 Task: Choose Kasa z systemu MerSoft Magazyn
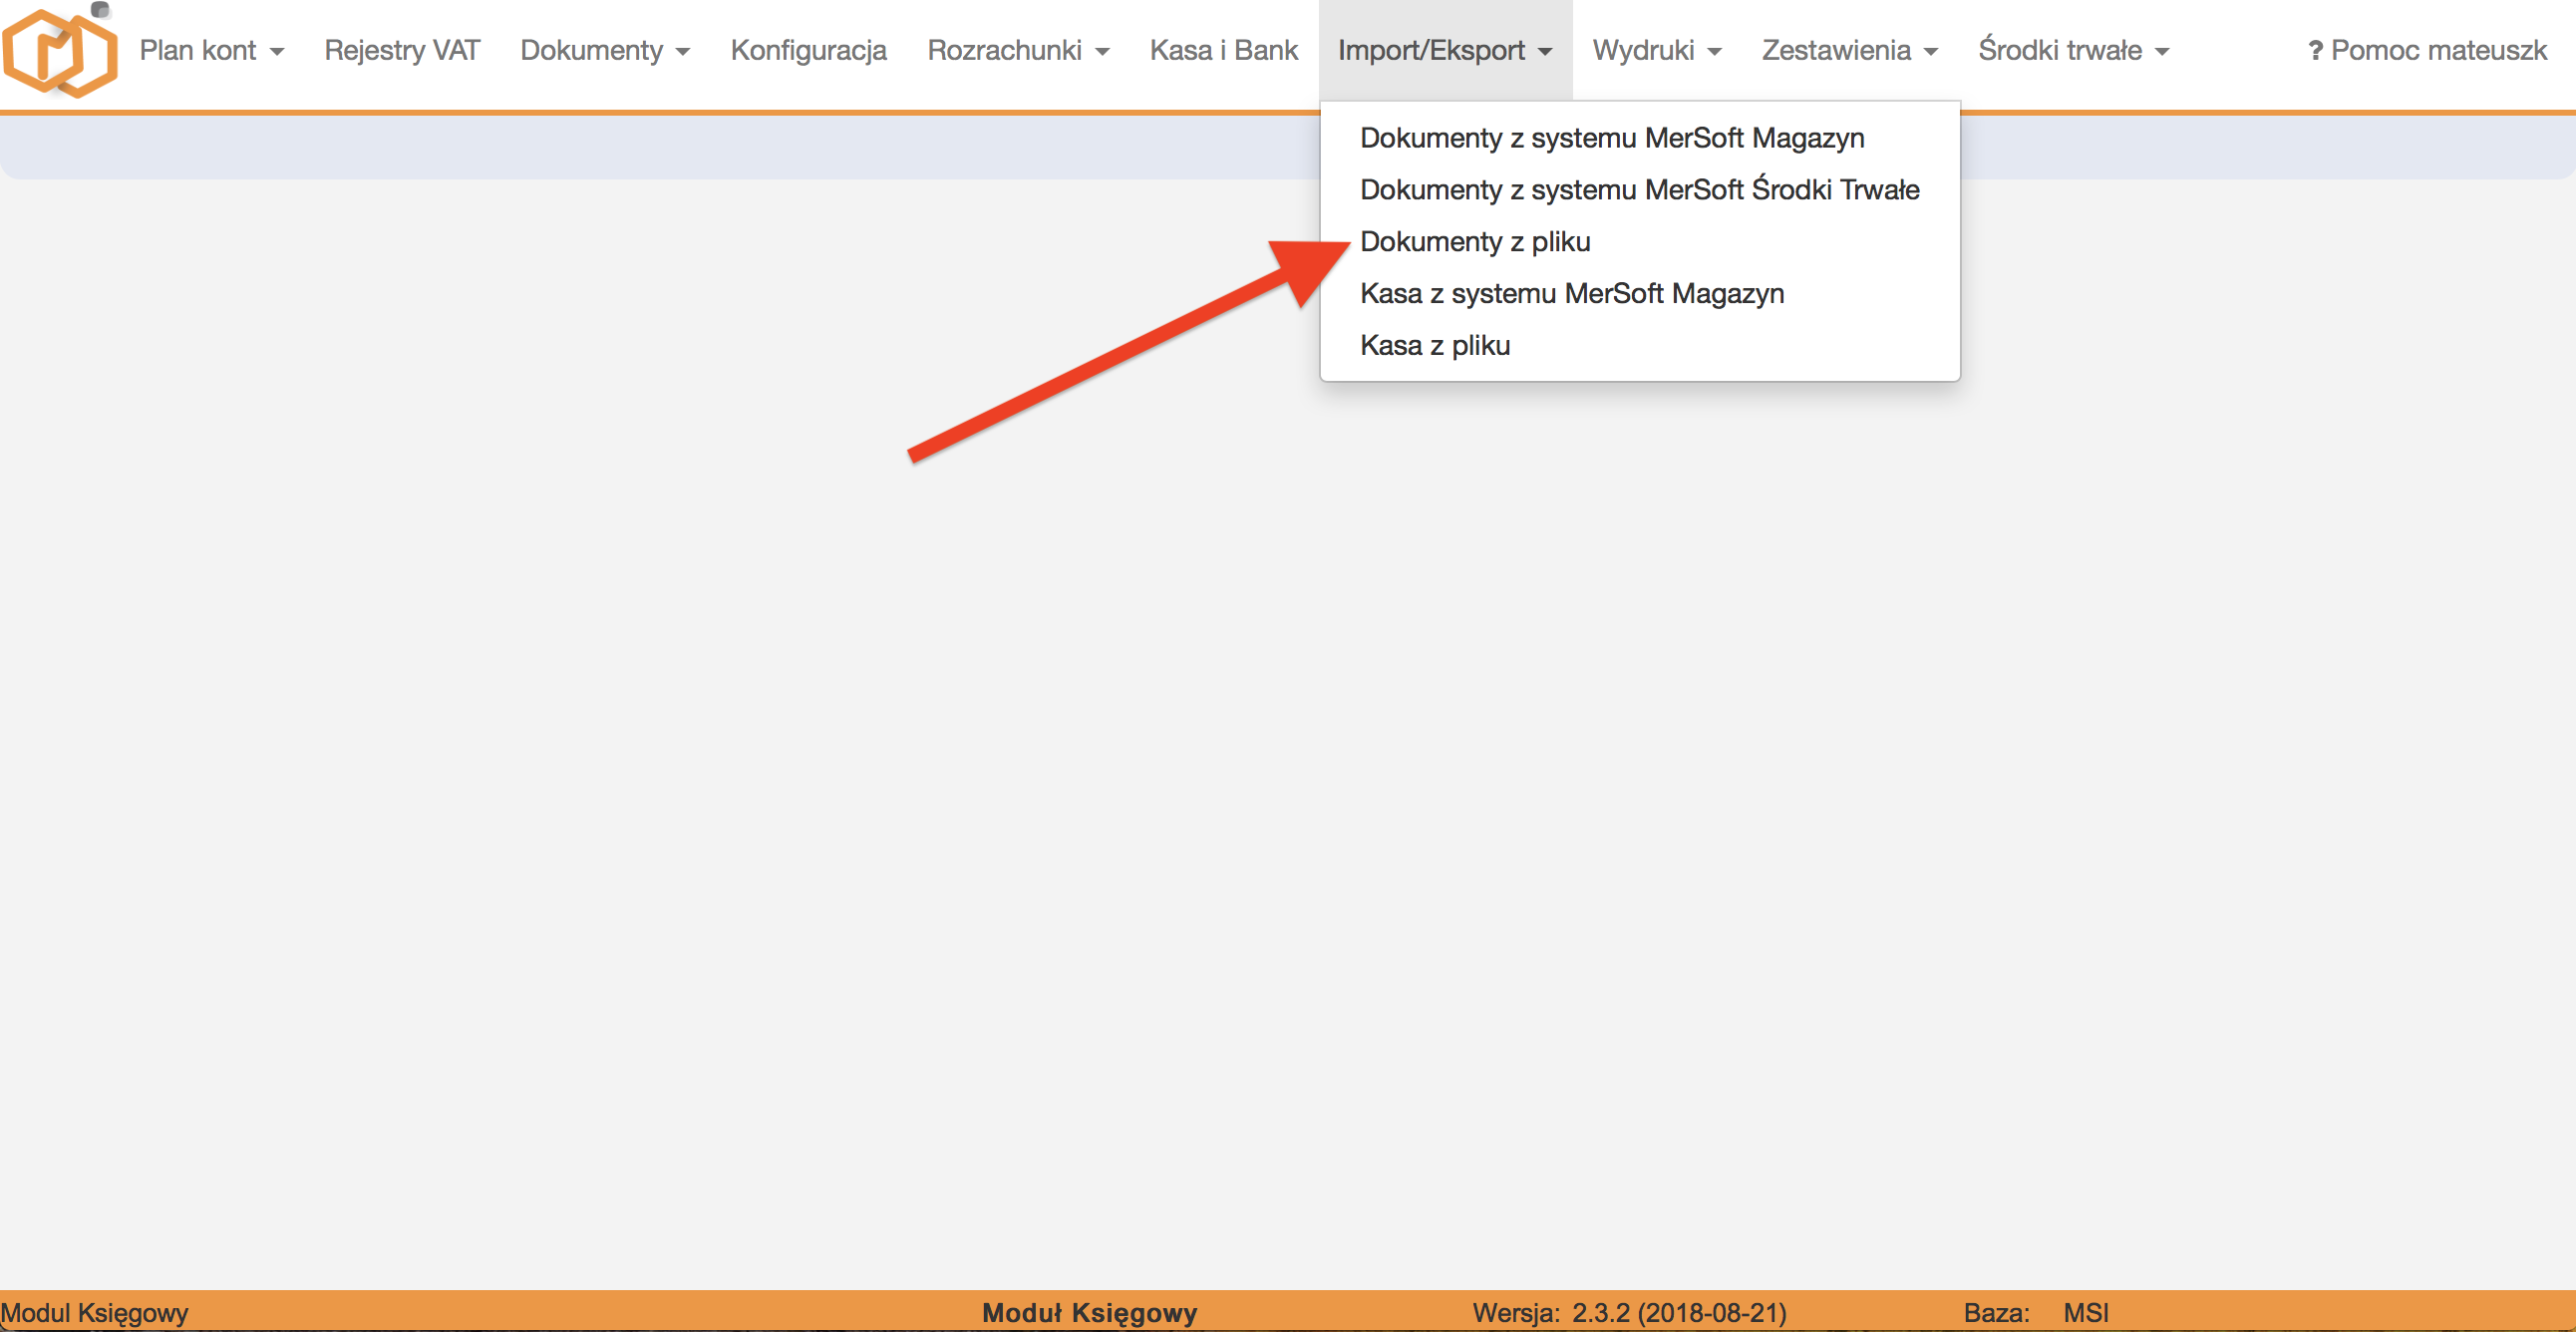coord(1572,293)
